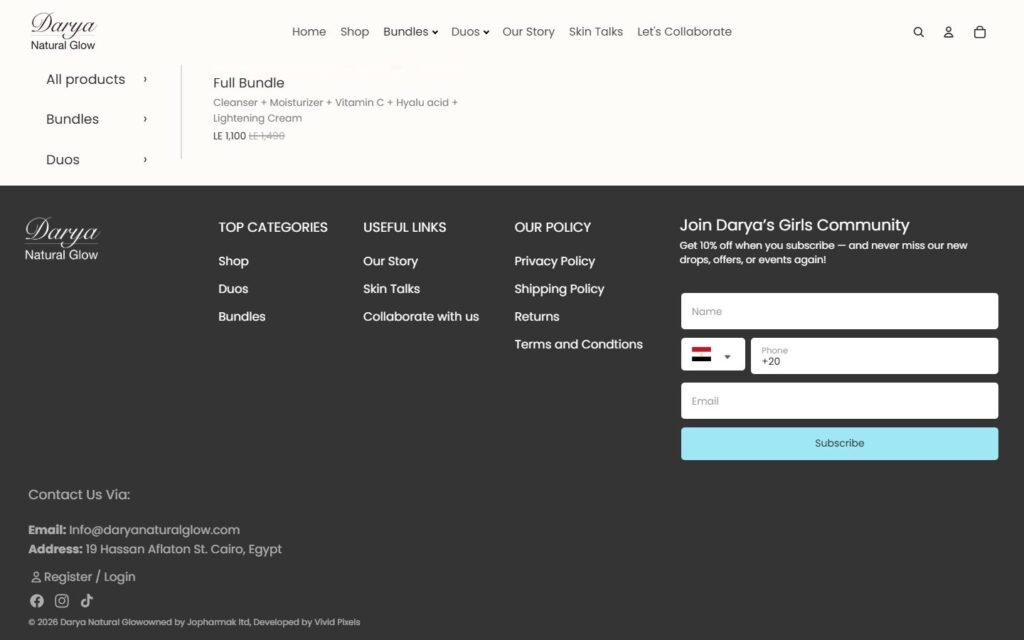The height and width of the screenshot is (640, 1024).
Task: Click the Email input field
Action: (x=839, y=401)
